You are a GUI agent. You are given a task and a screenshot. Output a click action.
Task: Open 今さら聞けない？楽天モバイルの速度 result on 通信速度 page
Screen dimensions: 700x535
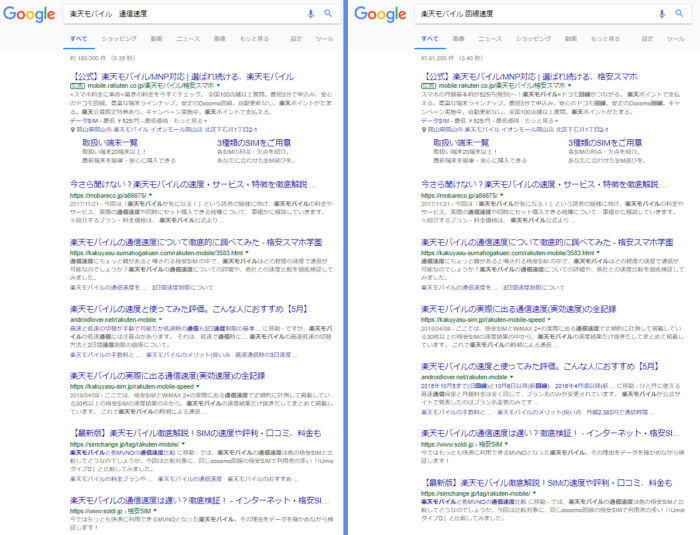pyautogui.click(x=193, y=184)
